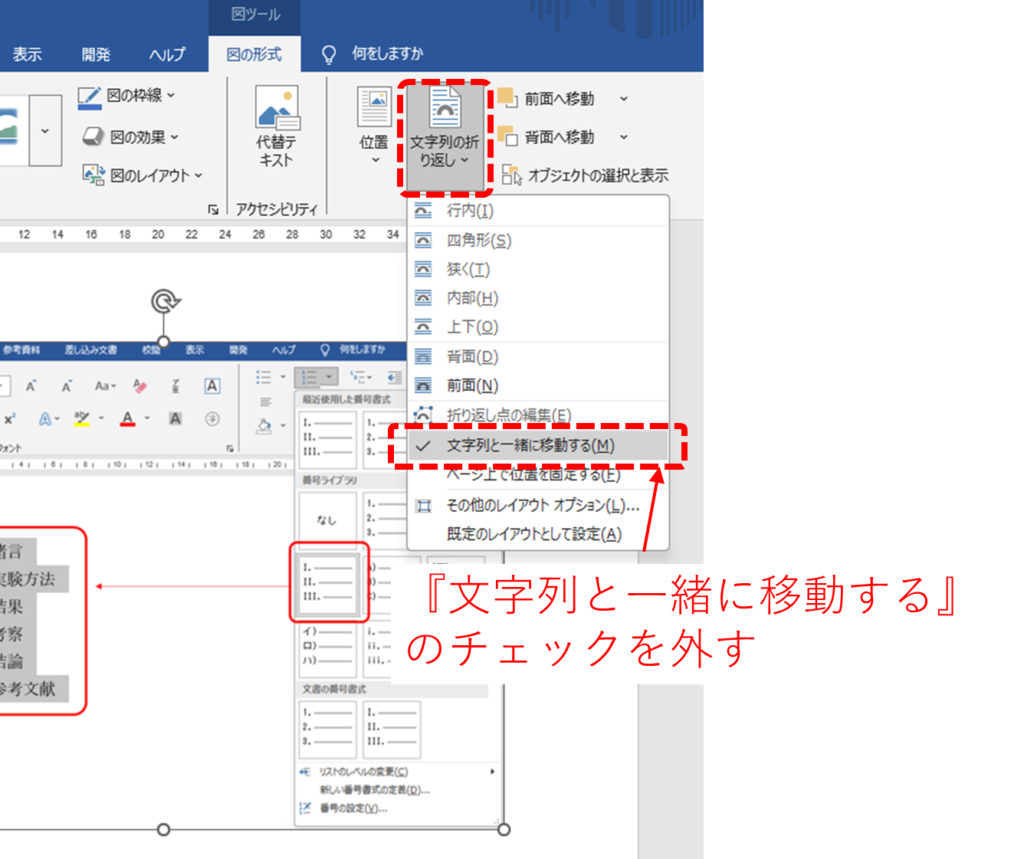Screen dimensions: 1024x859
Task: Open the 位置 (Position) picture tool
Action: pyautogui.click(x=374, y=107)
